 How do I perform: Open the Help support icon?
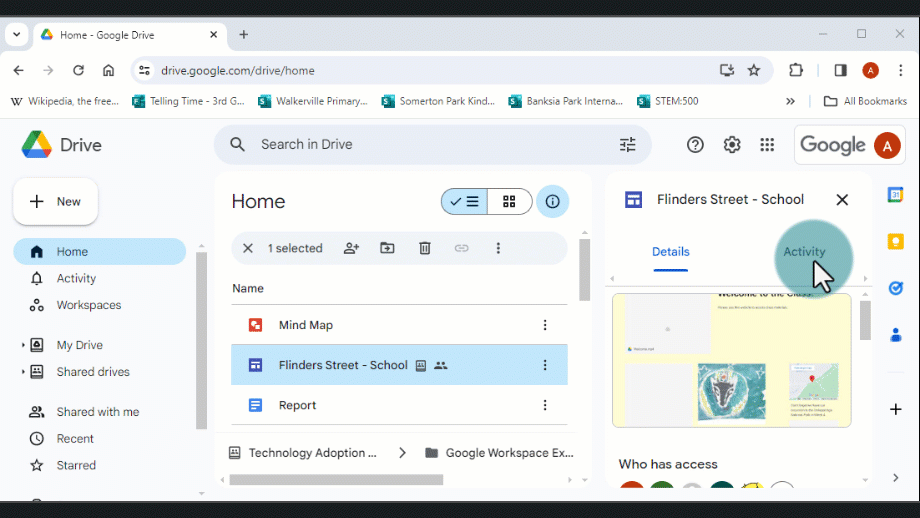(695, 144)
